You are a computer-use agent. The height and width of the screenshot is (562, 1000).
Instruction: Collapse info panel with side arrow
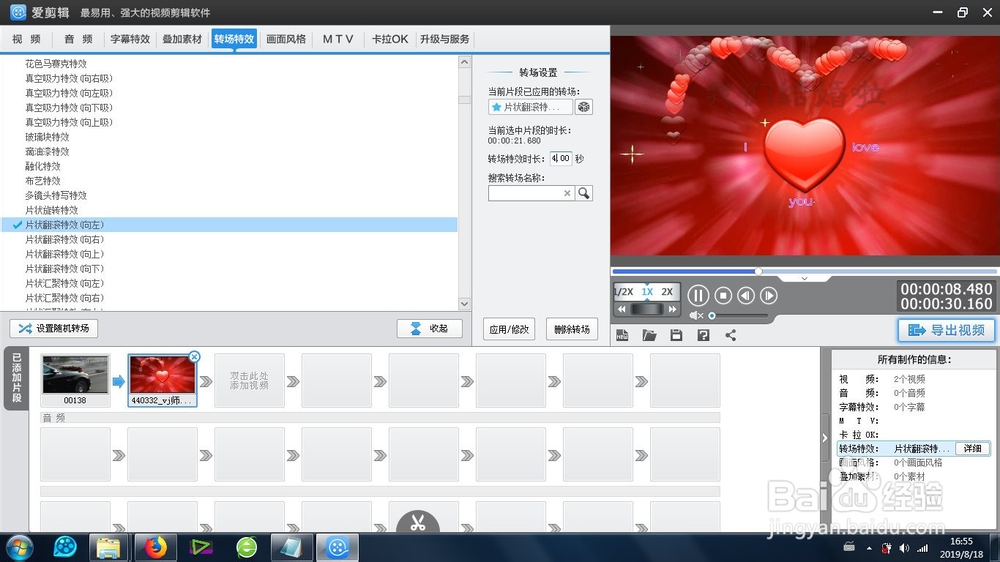(825, 438)
